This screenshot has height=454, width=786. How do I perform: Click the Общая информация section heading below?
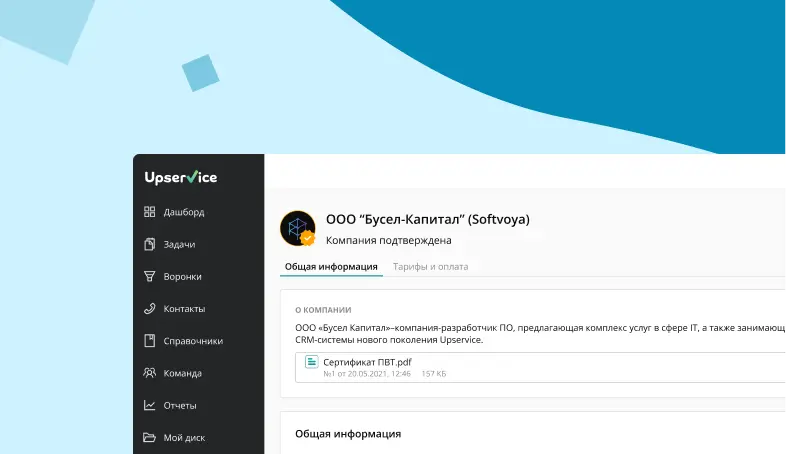click(x=348, y=434)
